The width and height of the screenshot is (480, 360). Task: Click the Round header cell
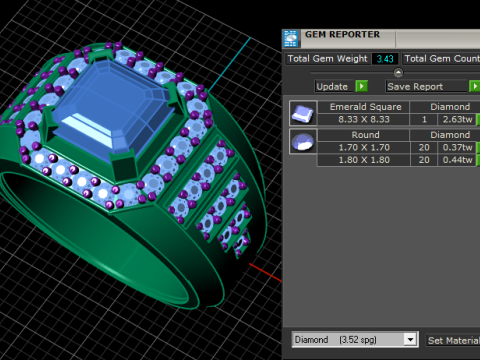[x=363, y=135]
